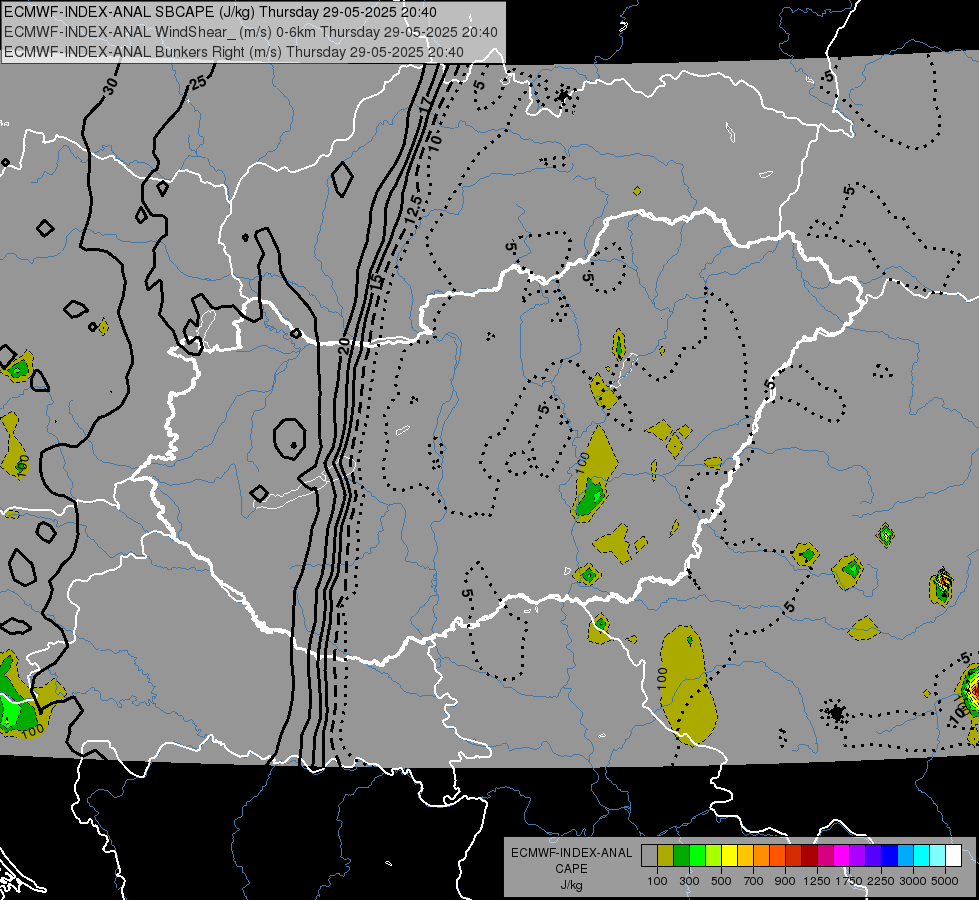Pick the dark green legend swatch
The image size is (979, 900).
pos(681,855)
